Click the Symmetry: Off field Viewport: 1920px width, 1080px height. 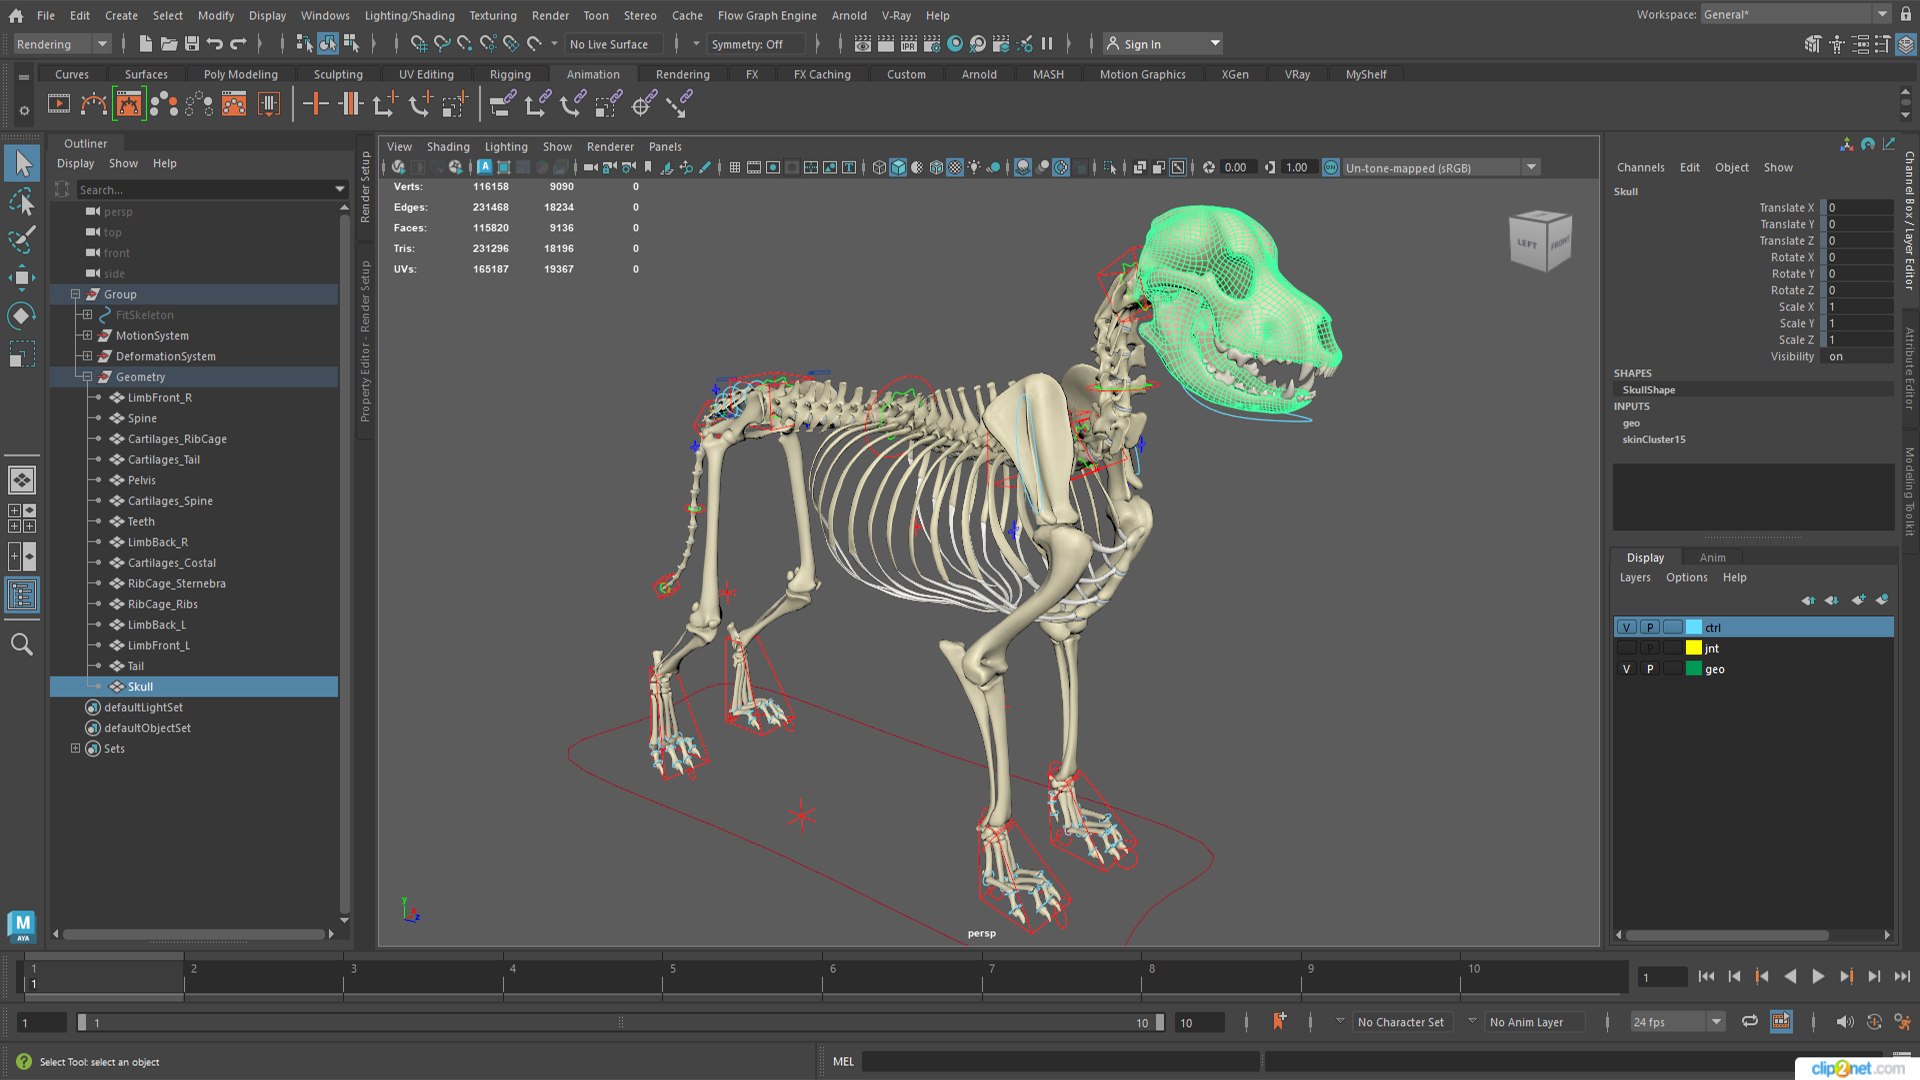point(755,44)
